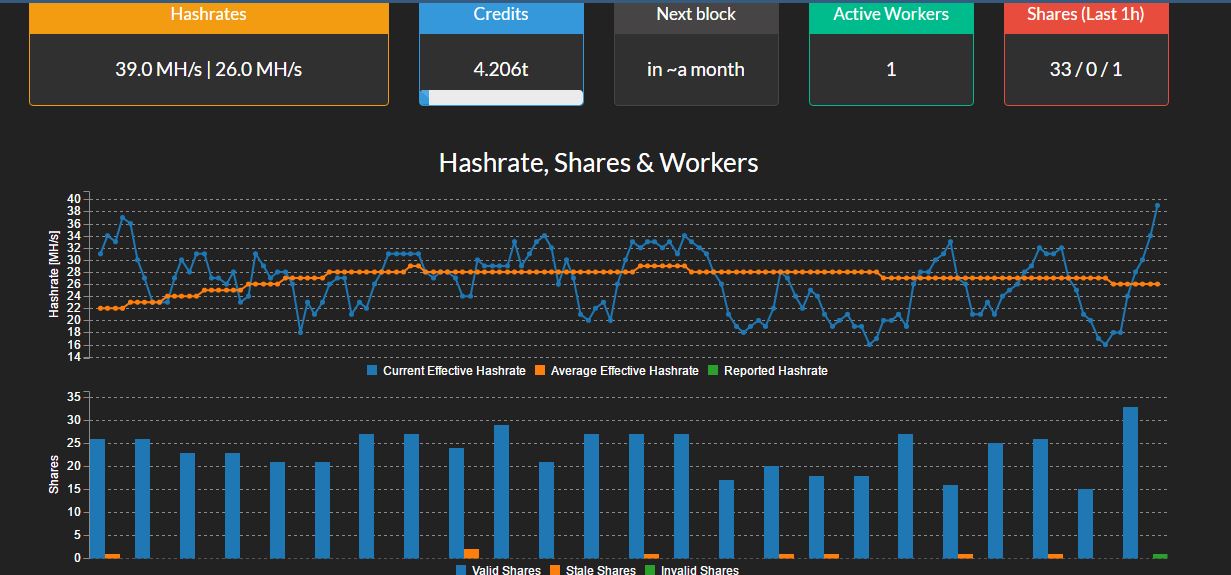Hide Valid Shares in the legend
This screenshot has height=575, width=1231.
498,570
